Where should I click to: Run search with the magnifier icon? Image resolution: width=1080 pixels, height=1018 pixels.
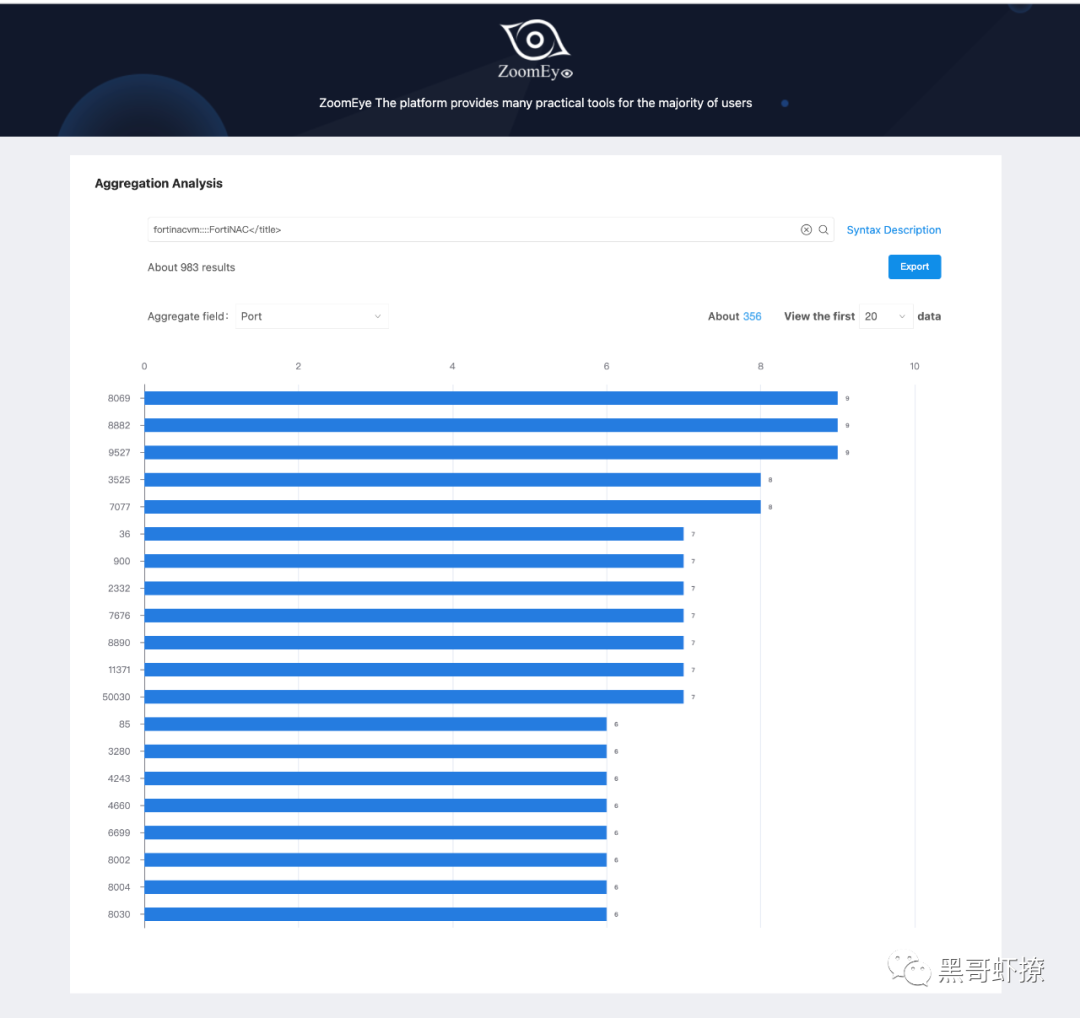823,229
